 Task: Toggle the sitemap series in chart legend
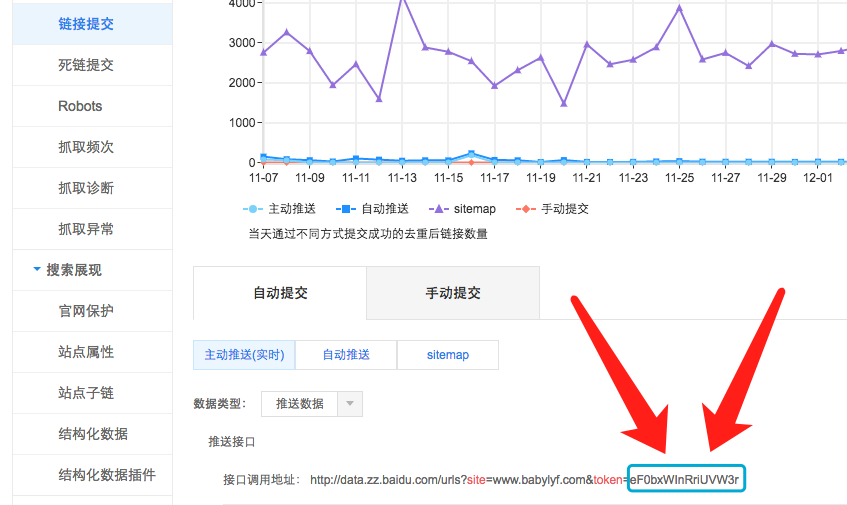coord(466,209)
